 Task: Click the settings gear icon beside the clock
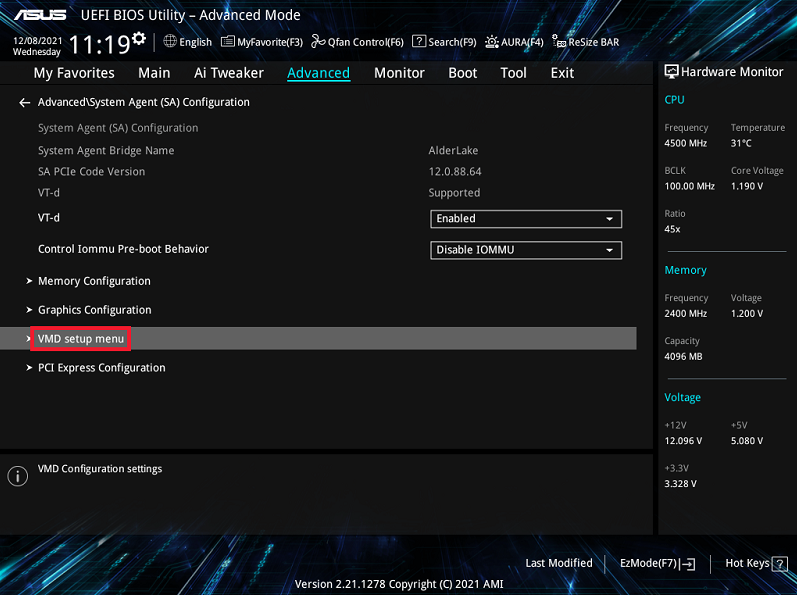[138, 39]
